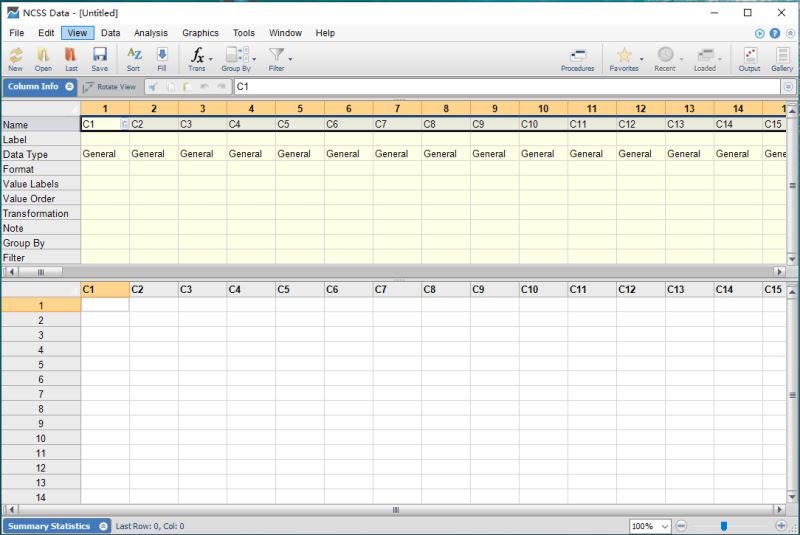This screenshot has width=800, height=535.
Task: Click the Redo arrow icon
Action: click(221, 87)
